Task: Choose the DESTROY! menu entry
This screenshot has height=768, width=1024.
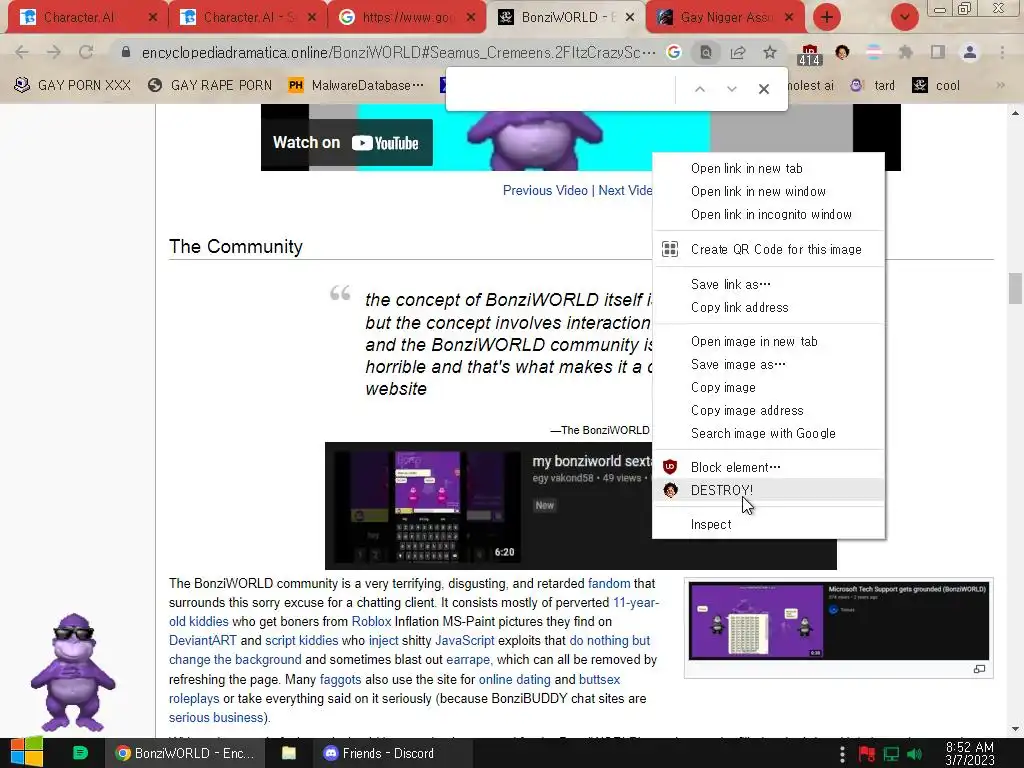Action: pyautogui.click(x=769, y=490)
